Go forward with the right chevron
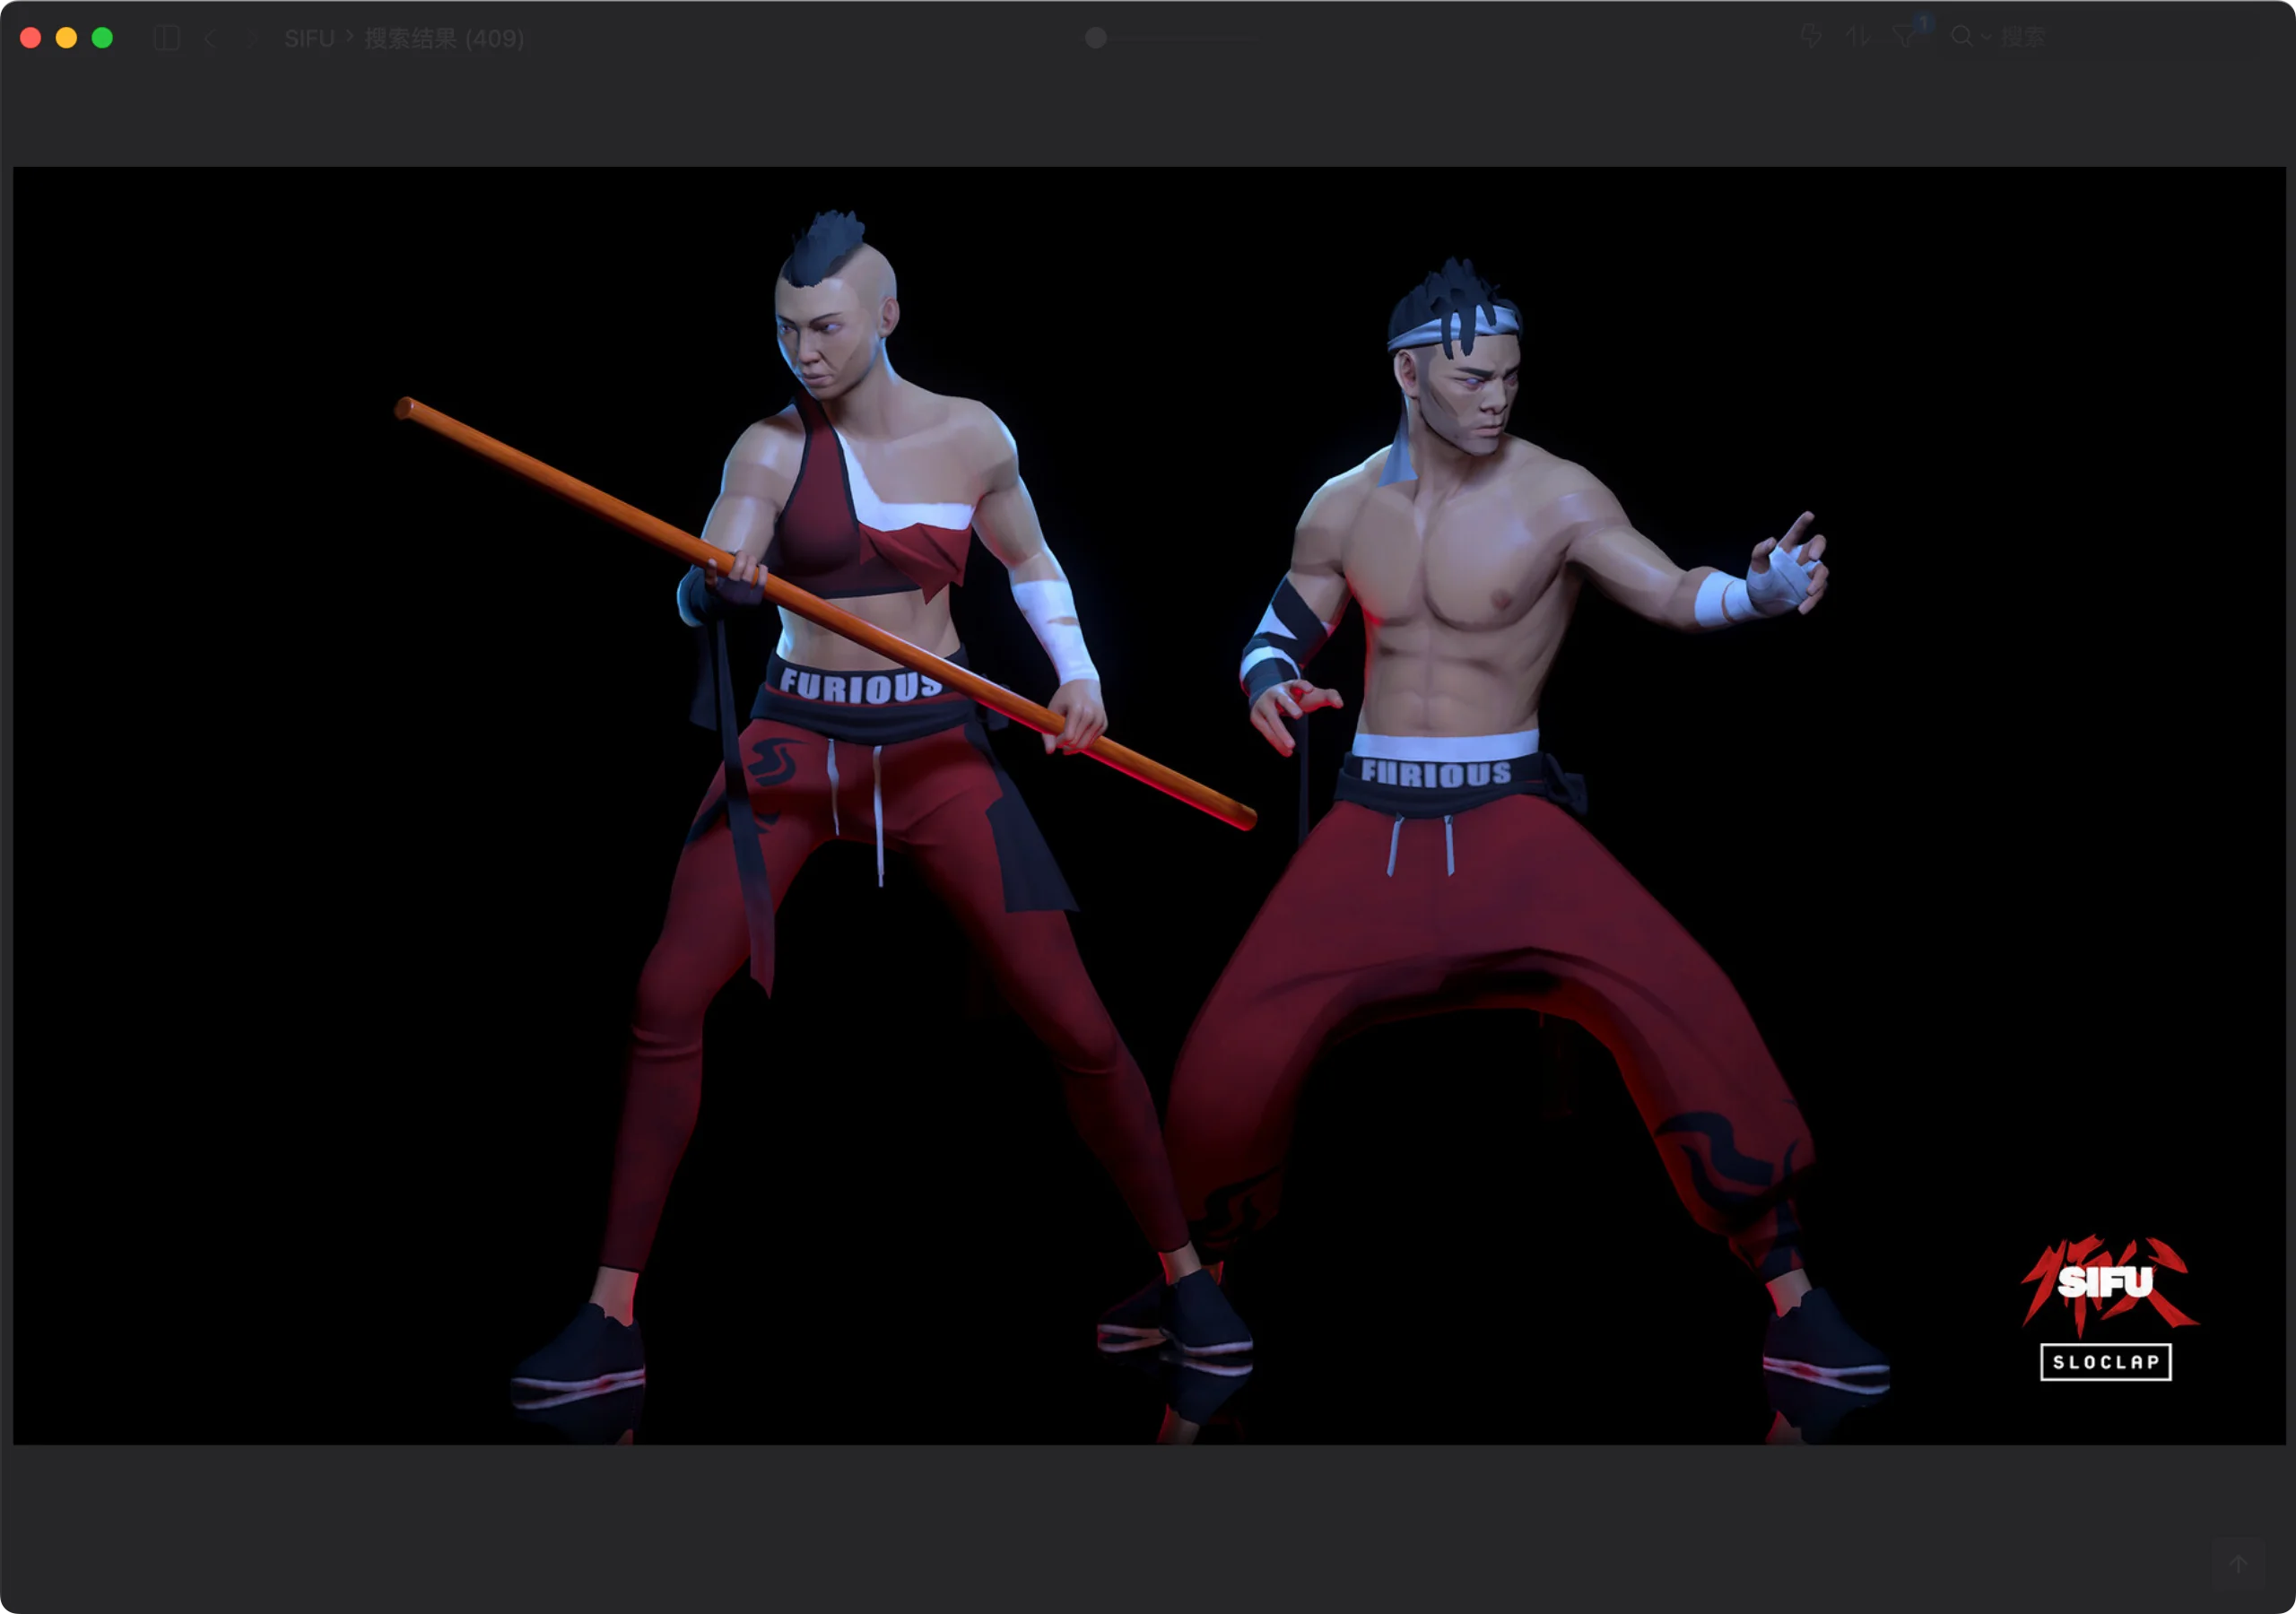Image resolution: width=2296 pixels, height=1614 pixels. click(252, 38)
